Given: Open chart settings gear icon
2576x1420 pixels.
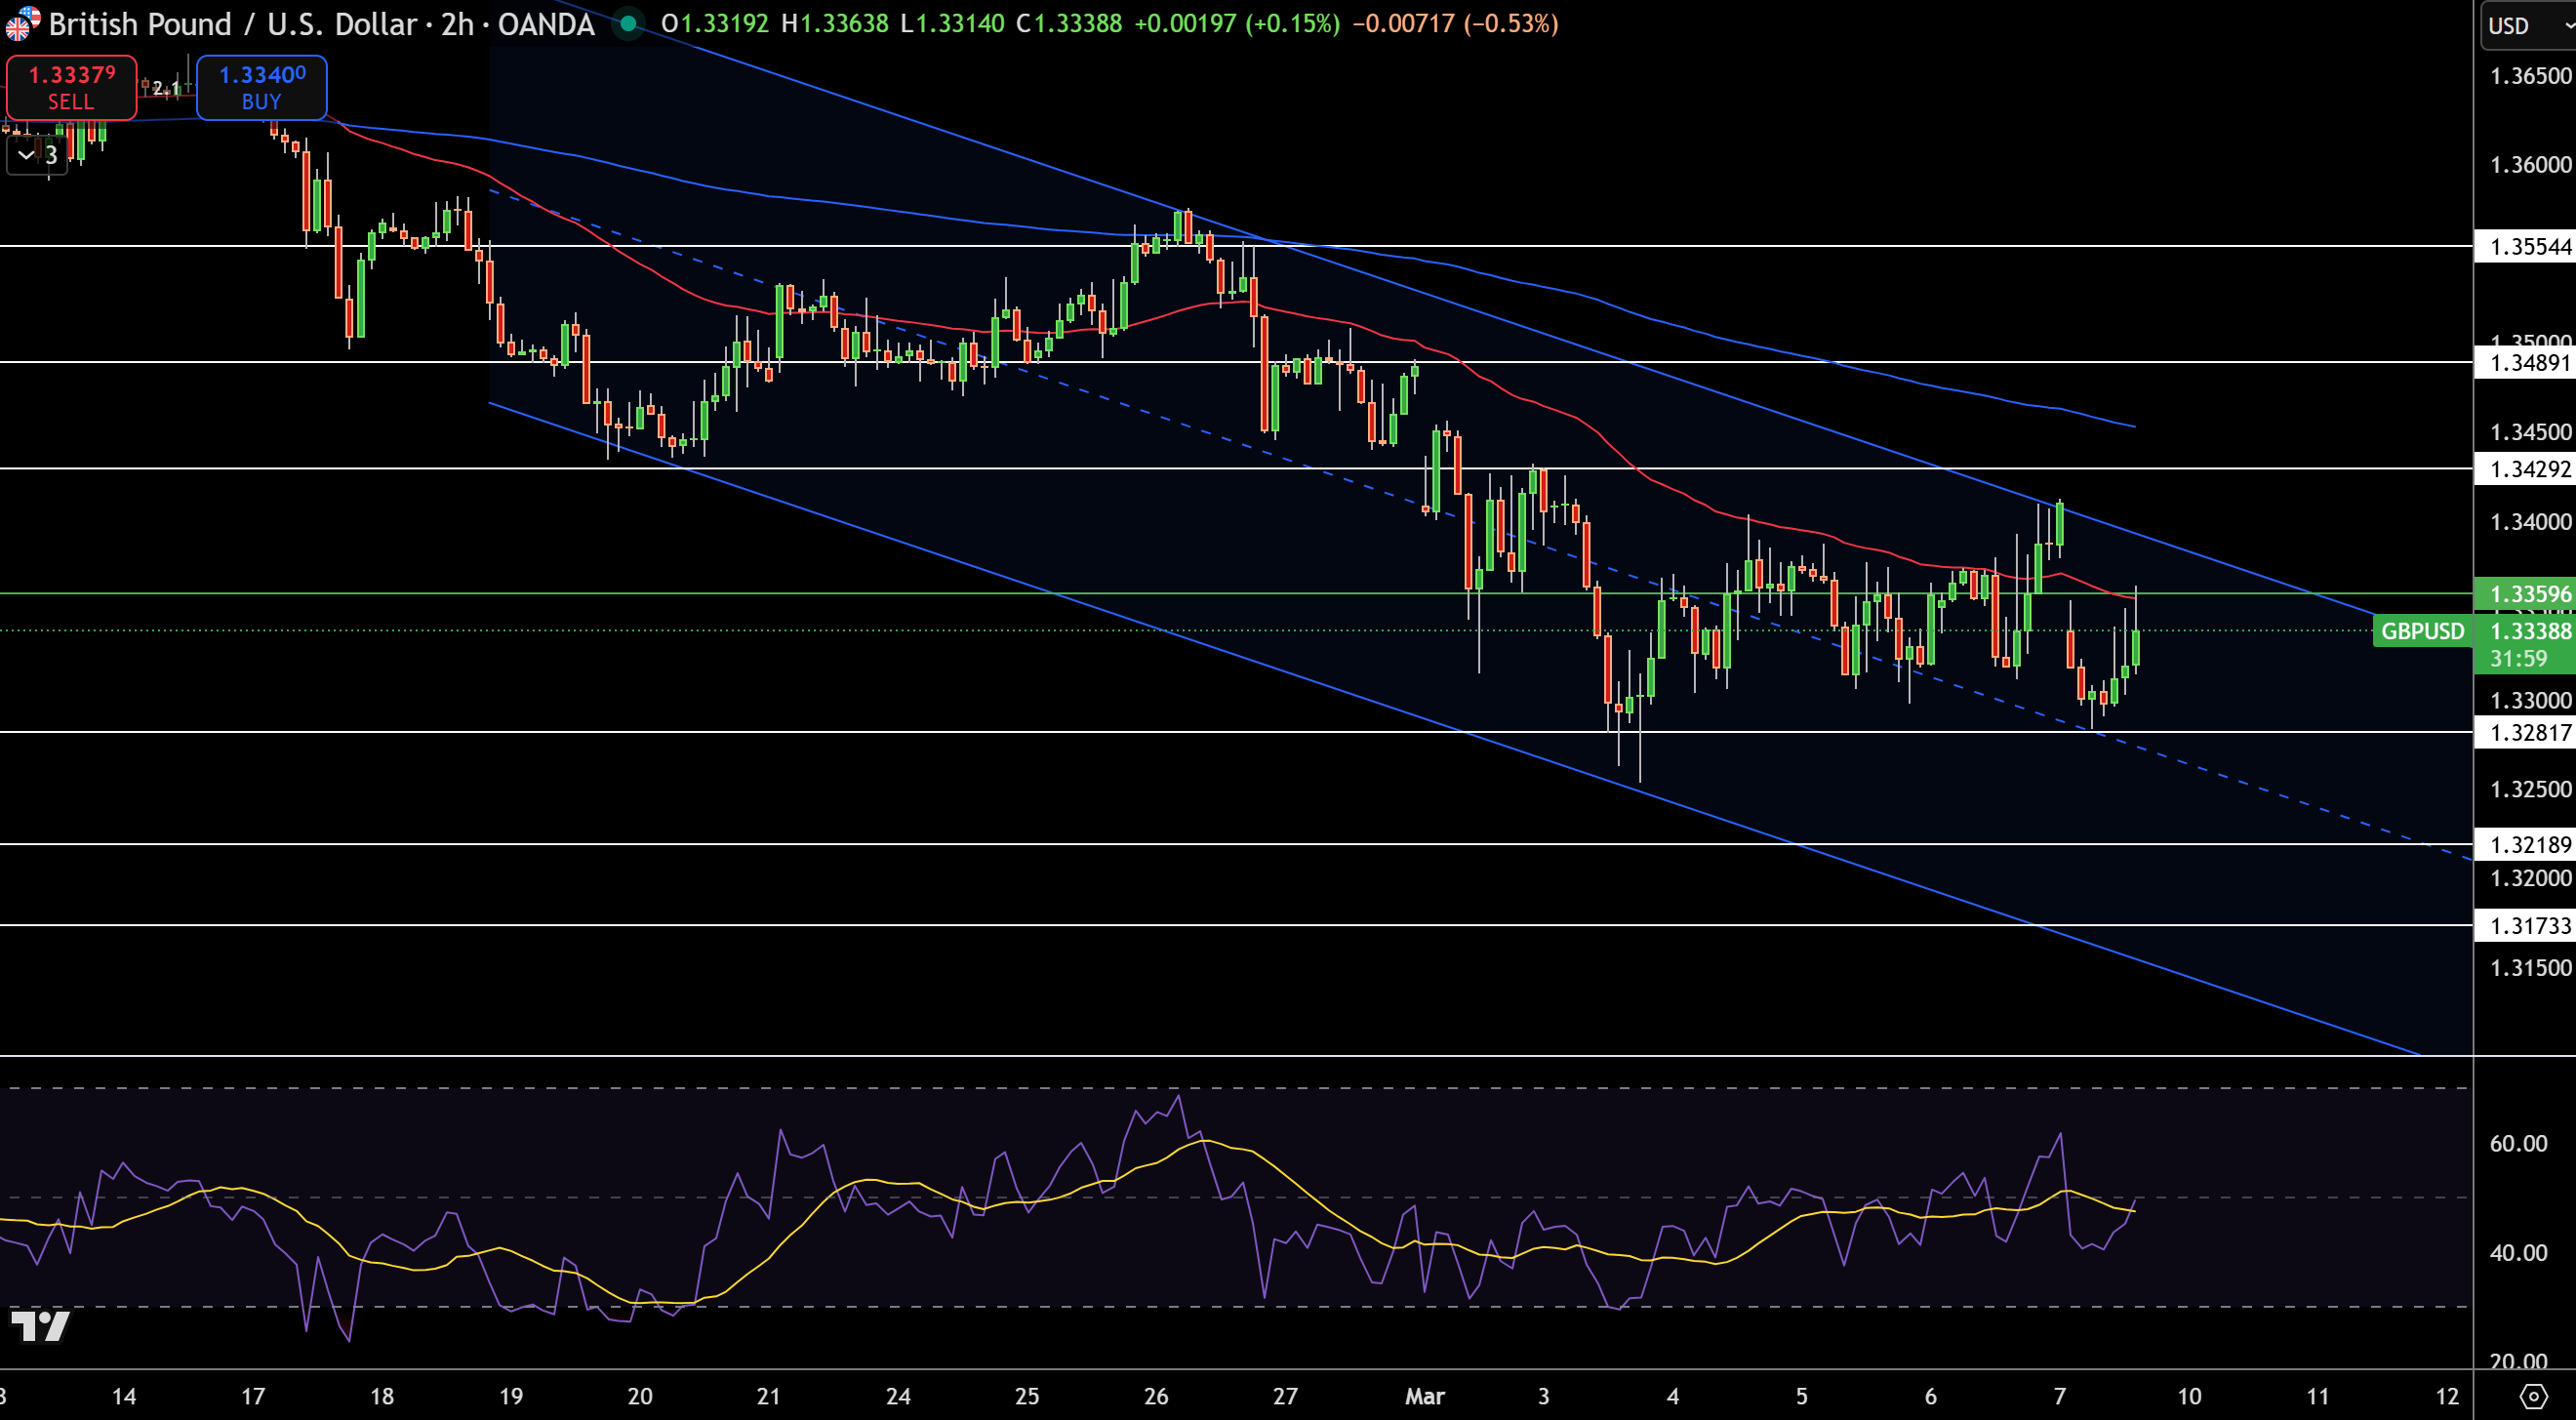Looking at the screenshot, I should (2534, 1396).
